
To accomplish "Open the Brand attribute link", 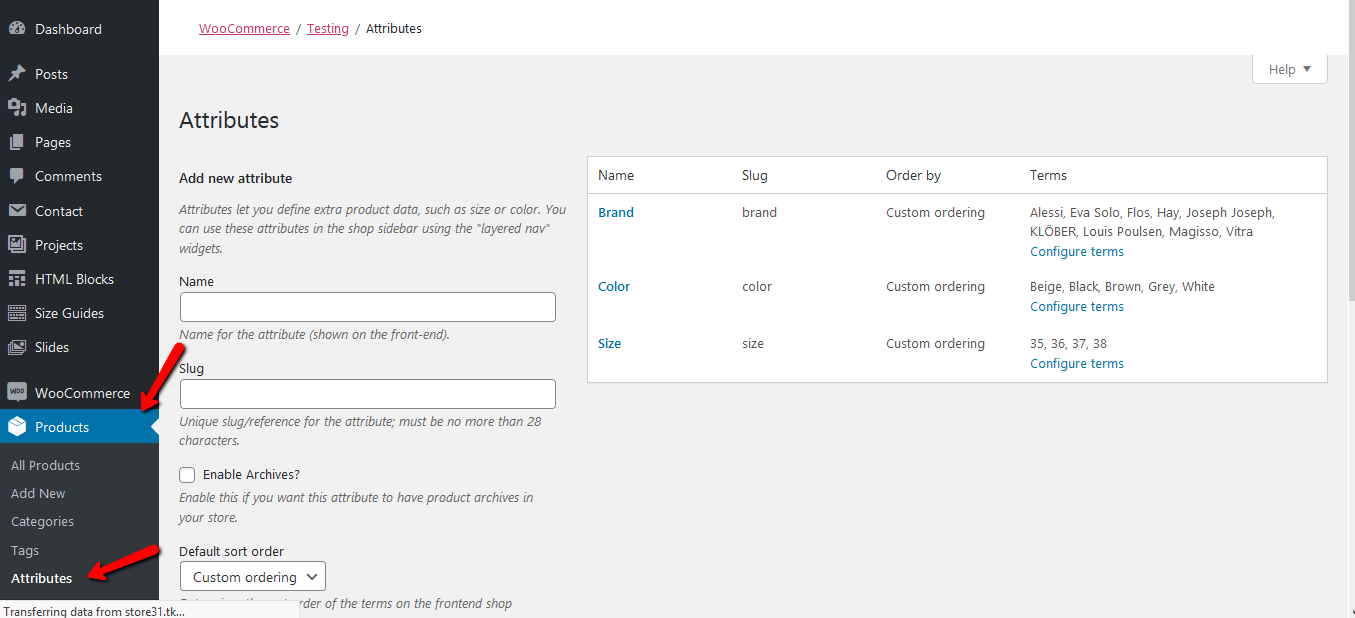I will (x=616, y=212).
